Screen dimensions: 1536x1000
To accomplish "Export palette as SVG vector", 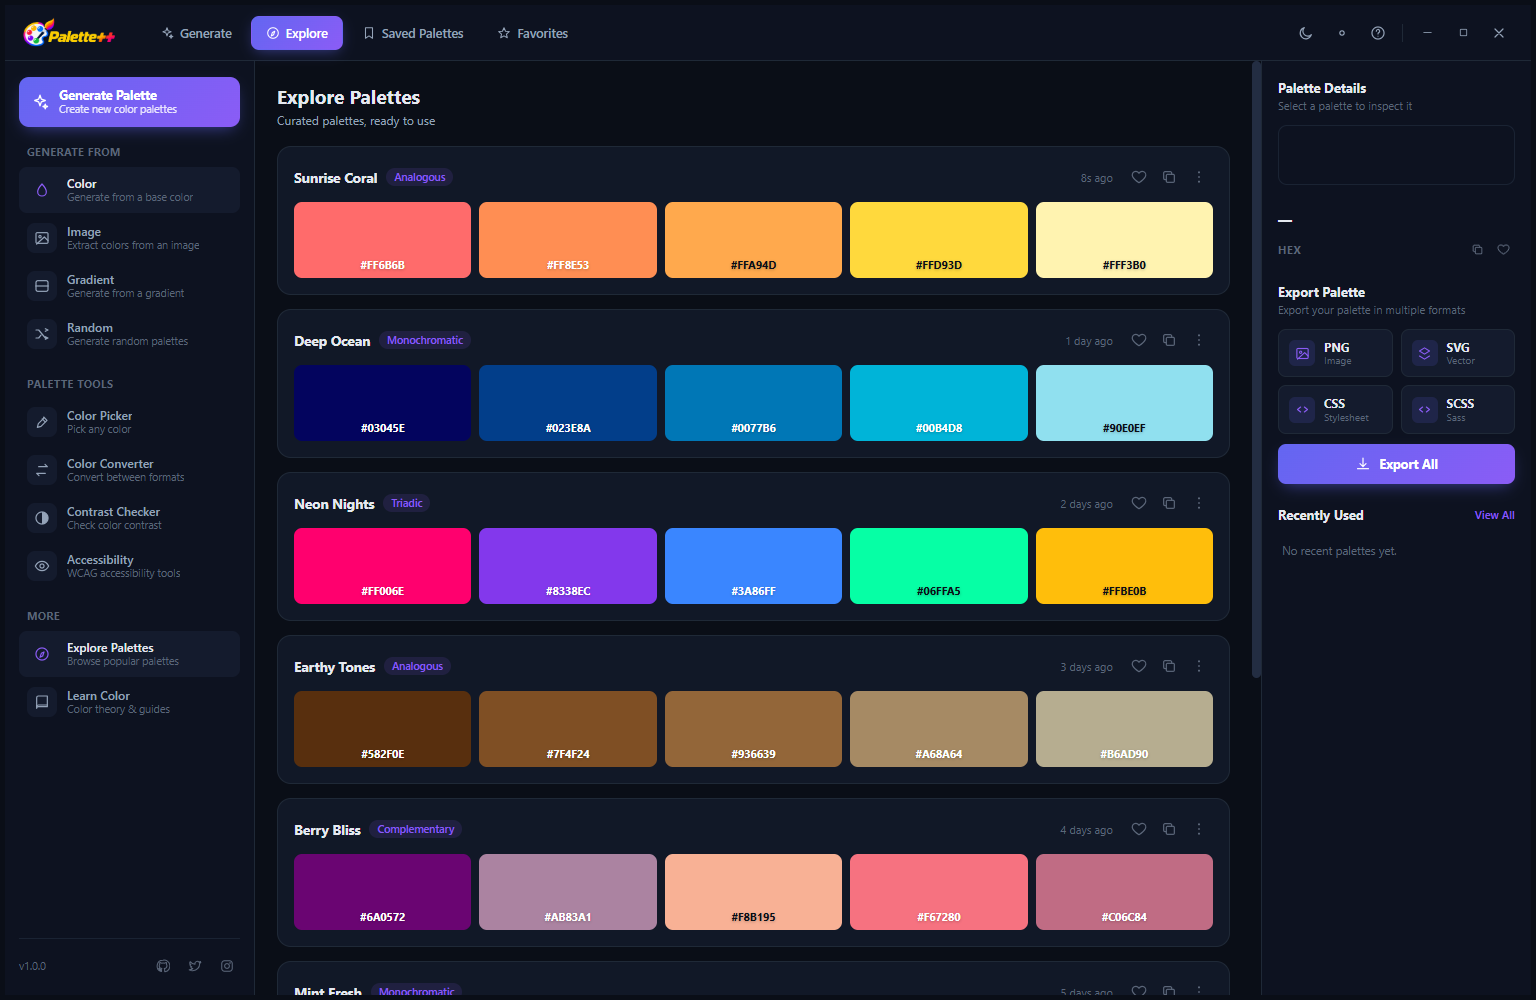I will 1458,353.
